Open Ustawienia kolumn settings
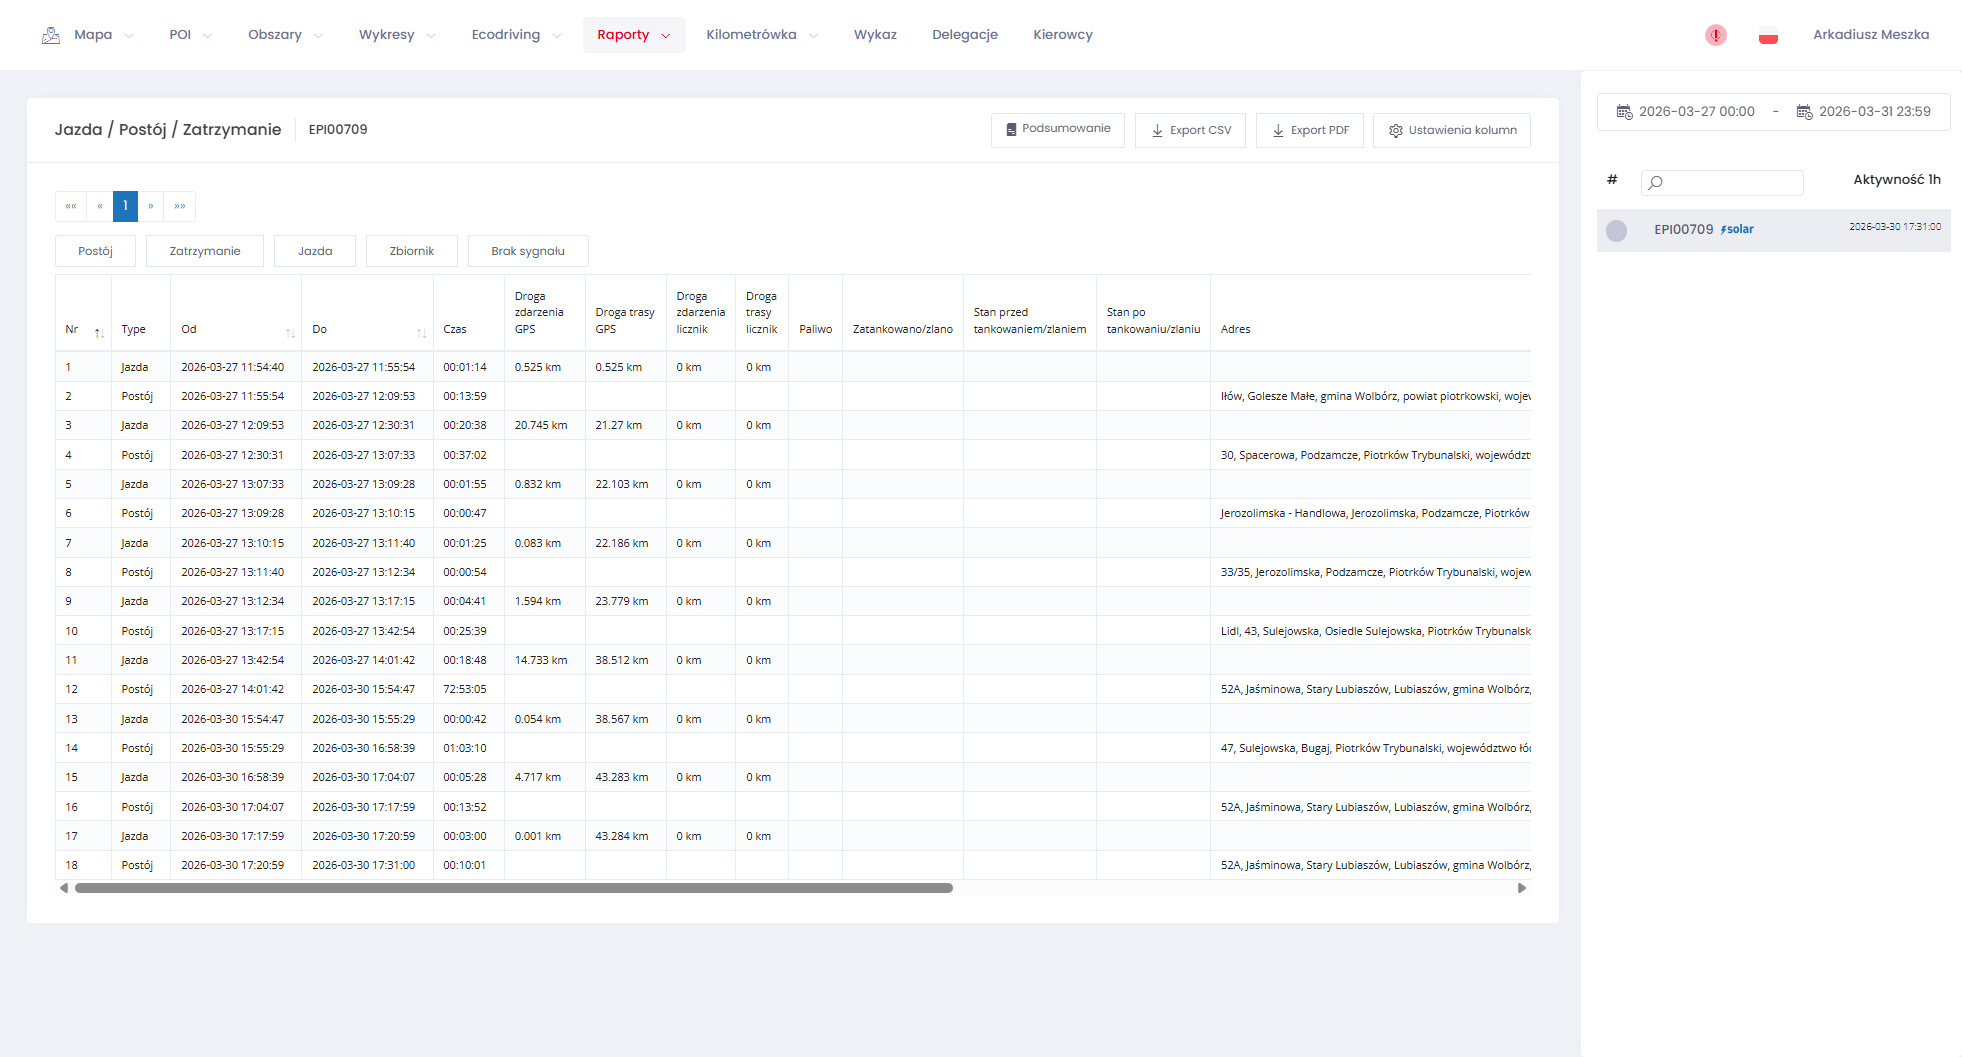Image resolution: width=1962 pixels, height=1057 pixels. tap(1451, 130)
